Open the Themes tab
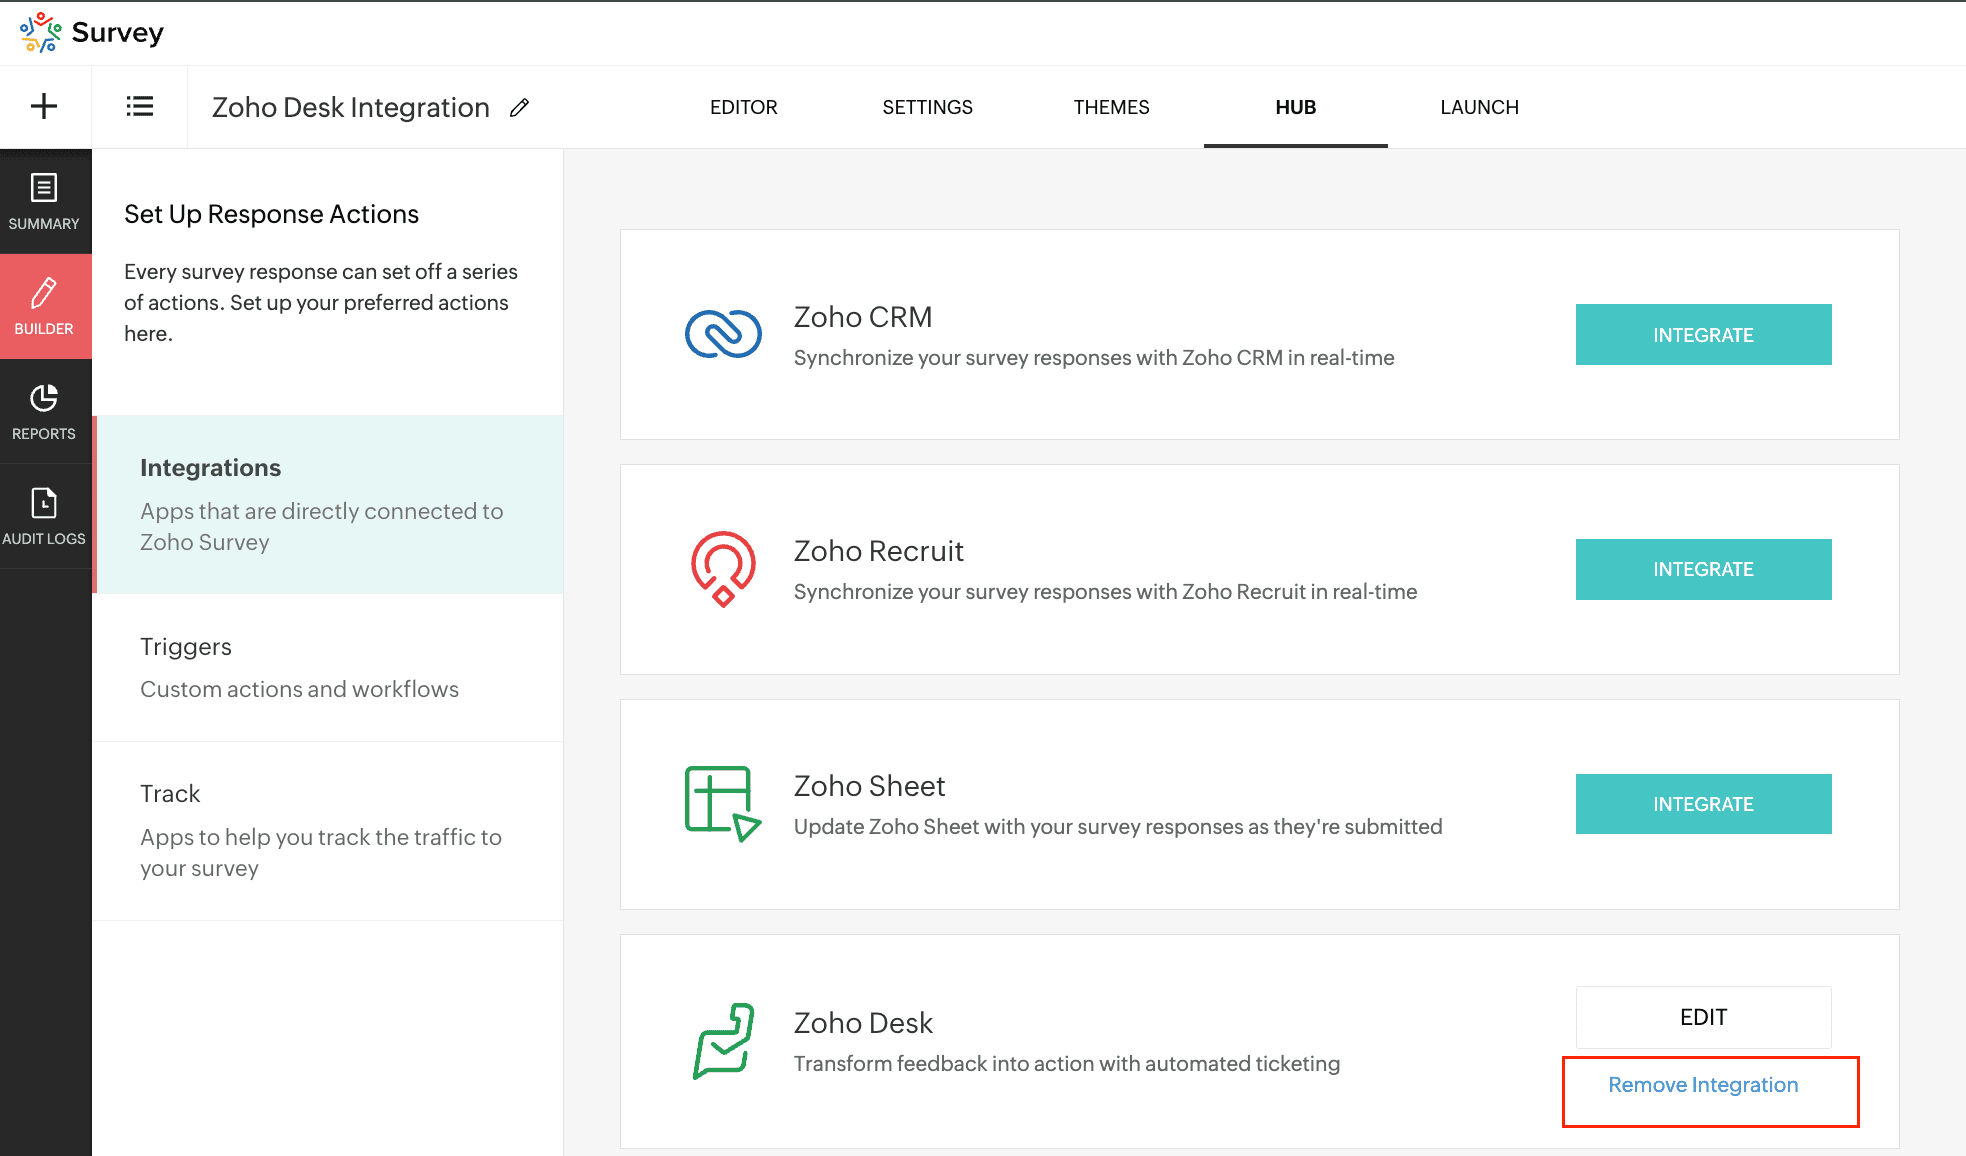The height and width of the screenshot is (1156, 1966). click(x=1111, y=107)
